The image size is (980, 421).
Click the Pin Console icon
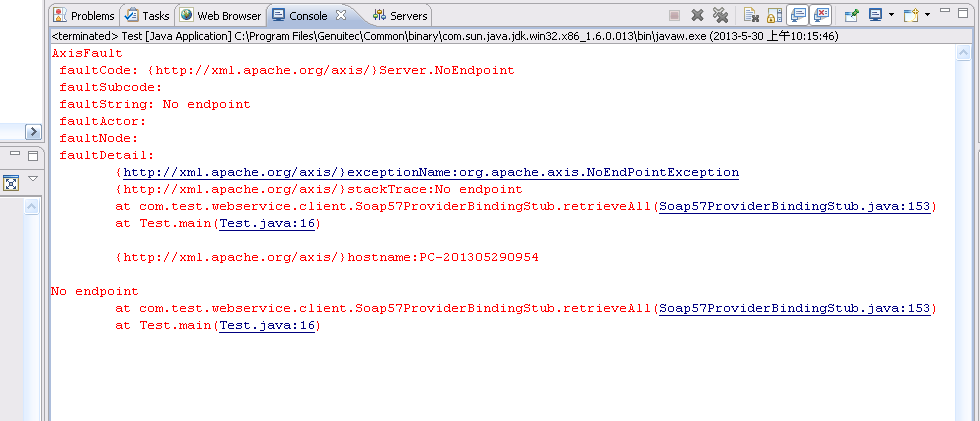click(x=851, y=15)
